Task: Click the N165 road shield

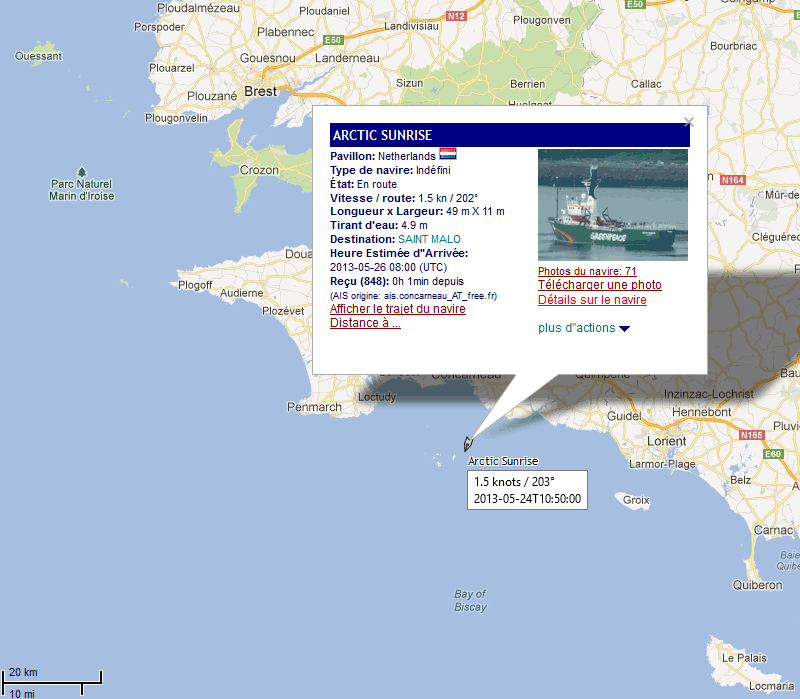Action: point(752,435)
